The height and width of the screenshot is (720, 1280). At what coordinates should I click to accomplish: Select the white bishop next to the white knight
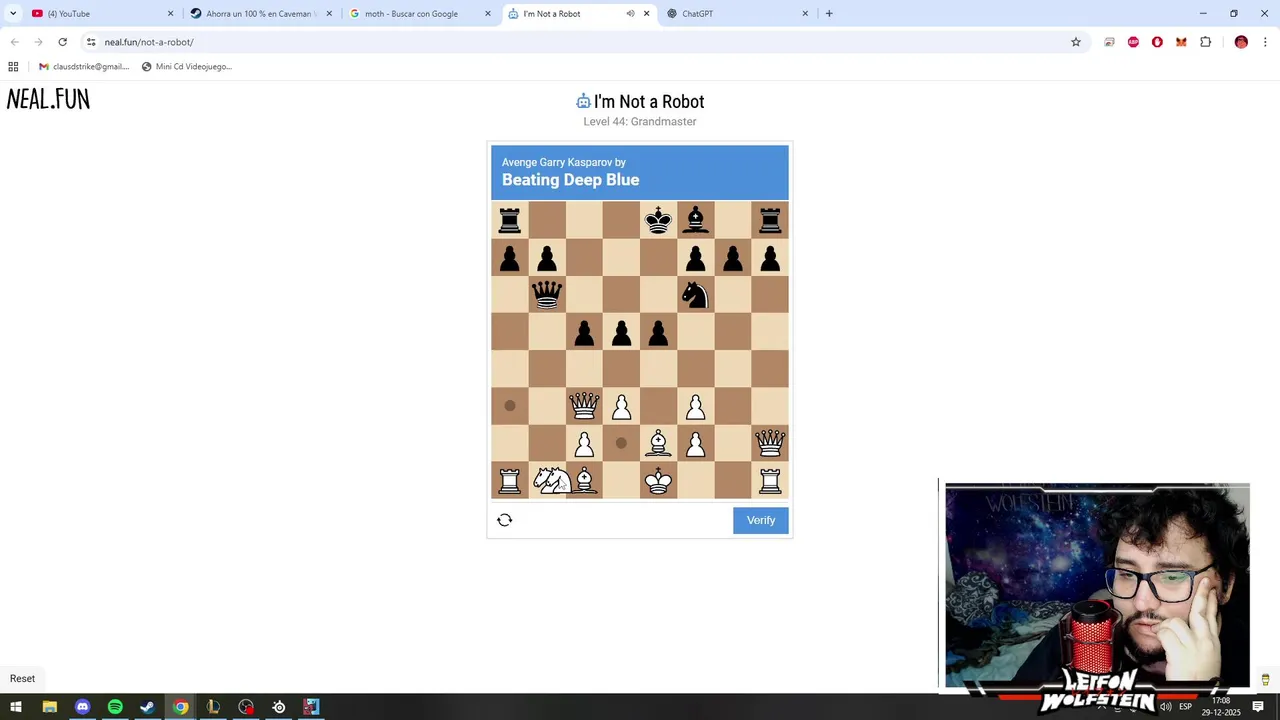pyautogui.click(x=584, y=480)
